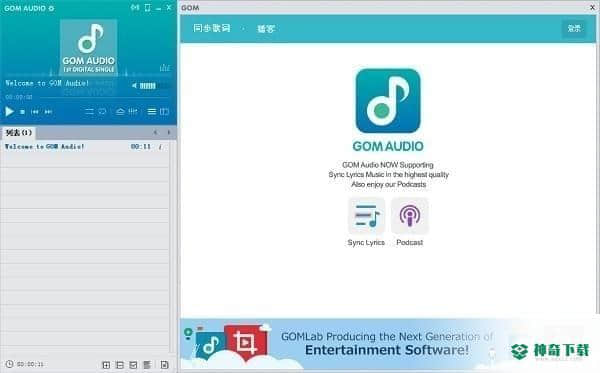
Task: Click the eject/open file icon
Action: click(120, 111)
